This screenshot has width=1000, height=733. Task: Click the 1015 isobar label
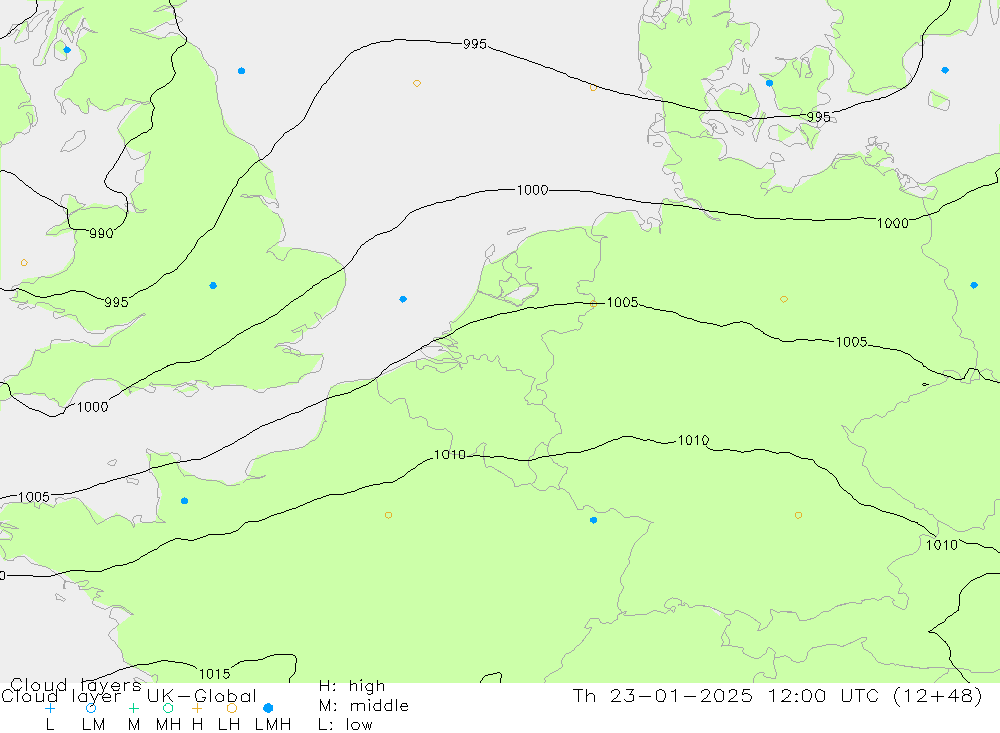[214, 674]
